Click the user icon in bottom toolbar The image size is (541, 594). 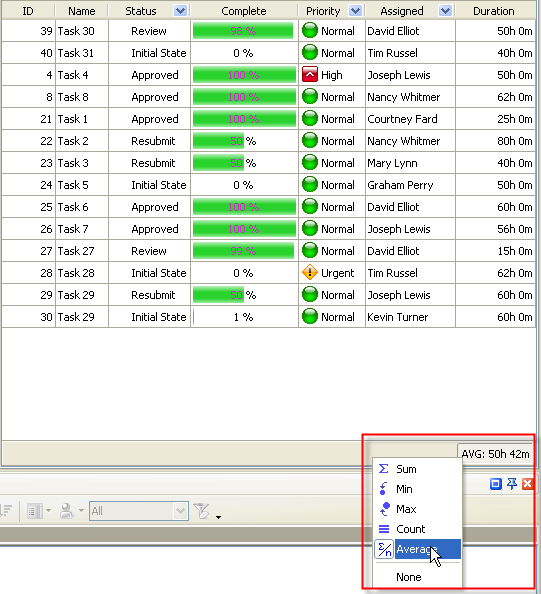click(67, 511)
